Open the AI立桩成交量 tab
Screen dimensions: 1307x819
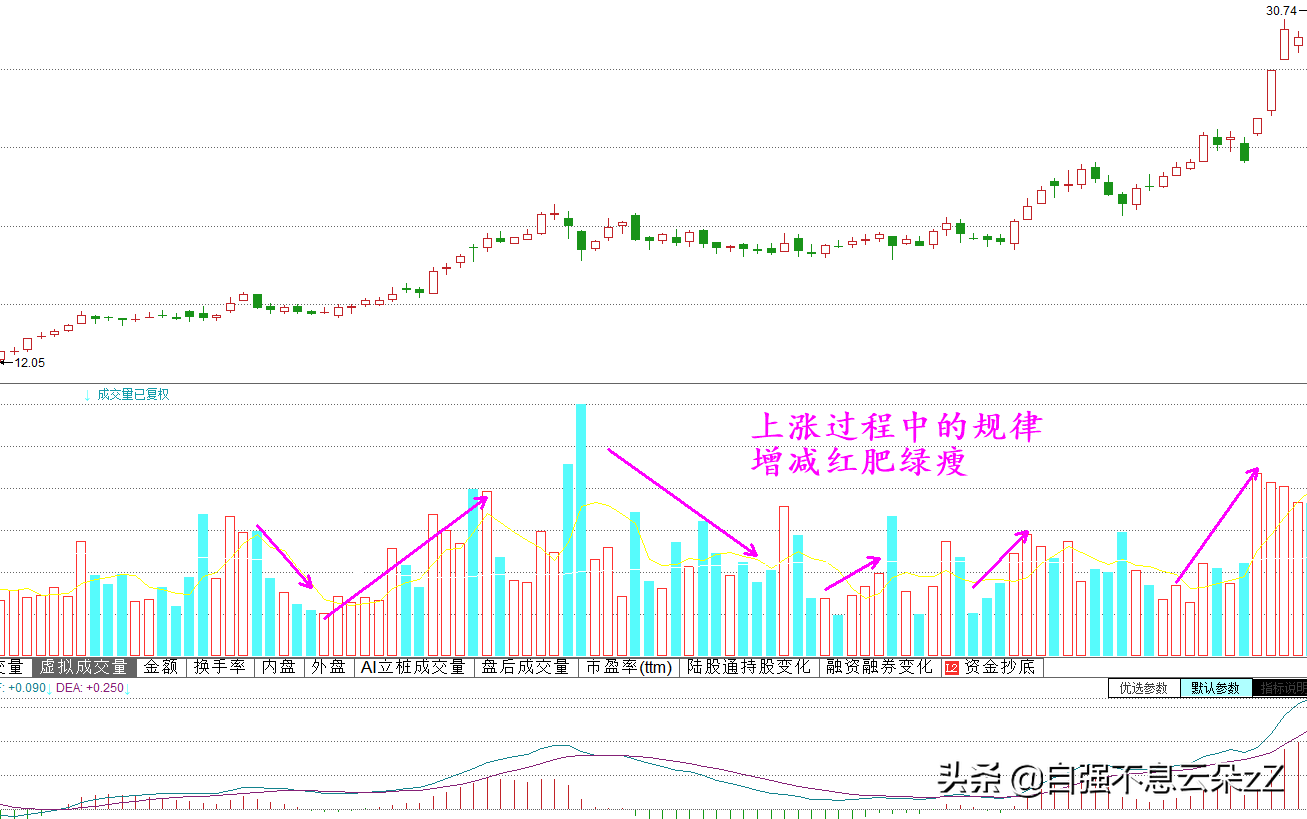pos(414,667)
